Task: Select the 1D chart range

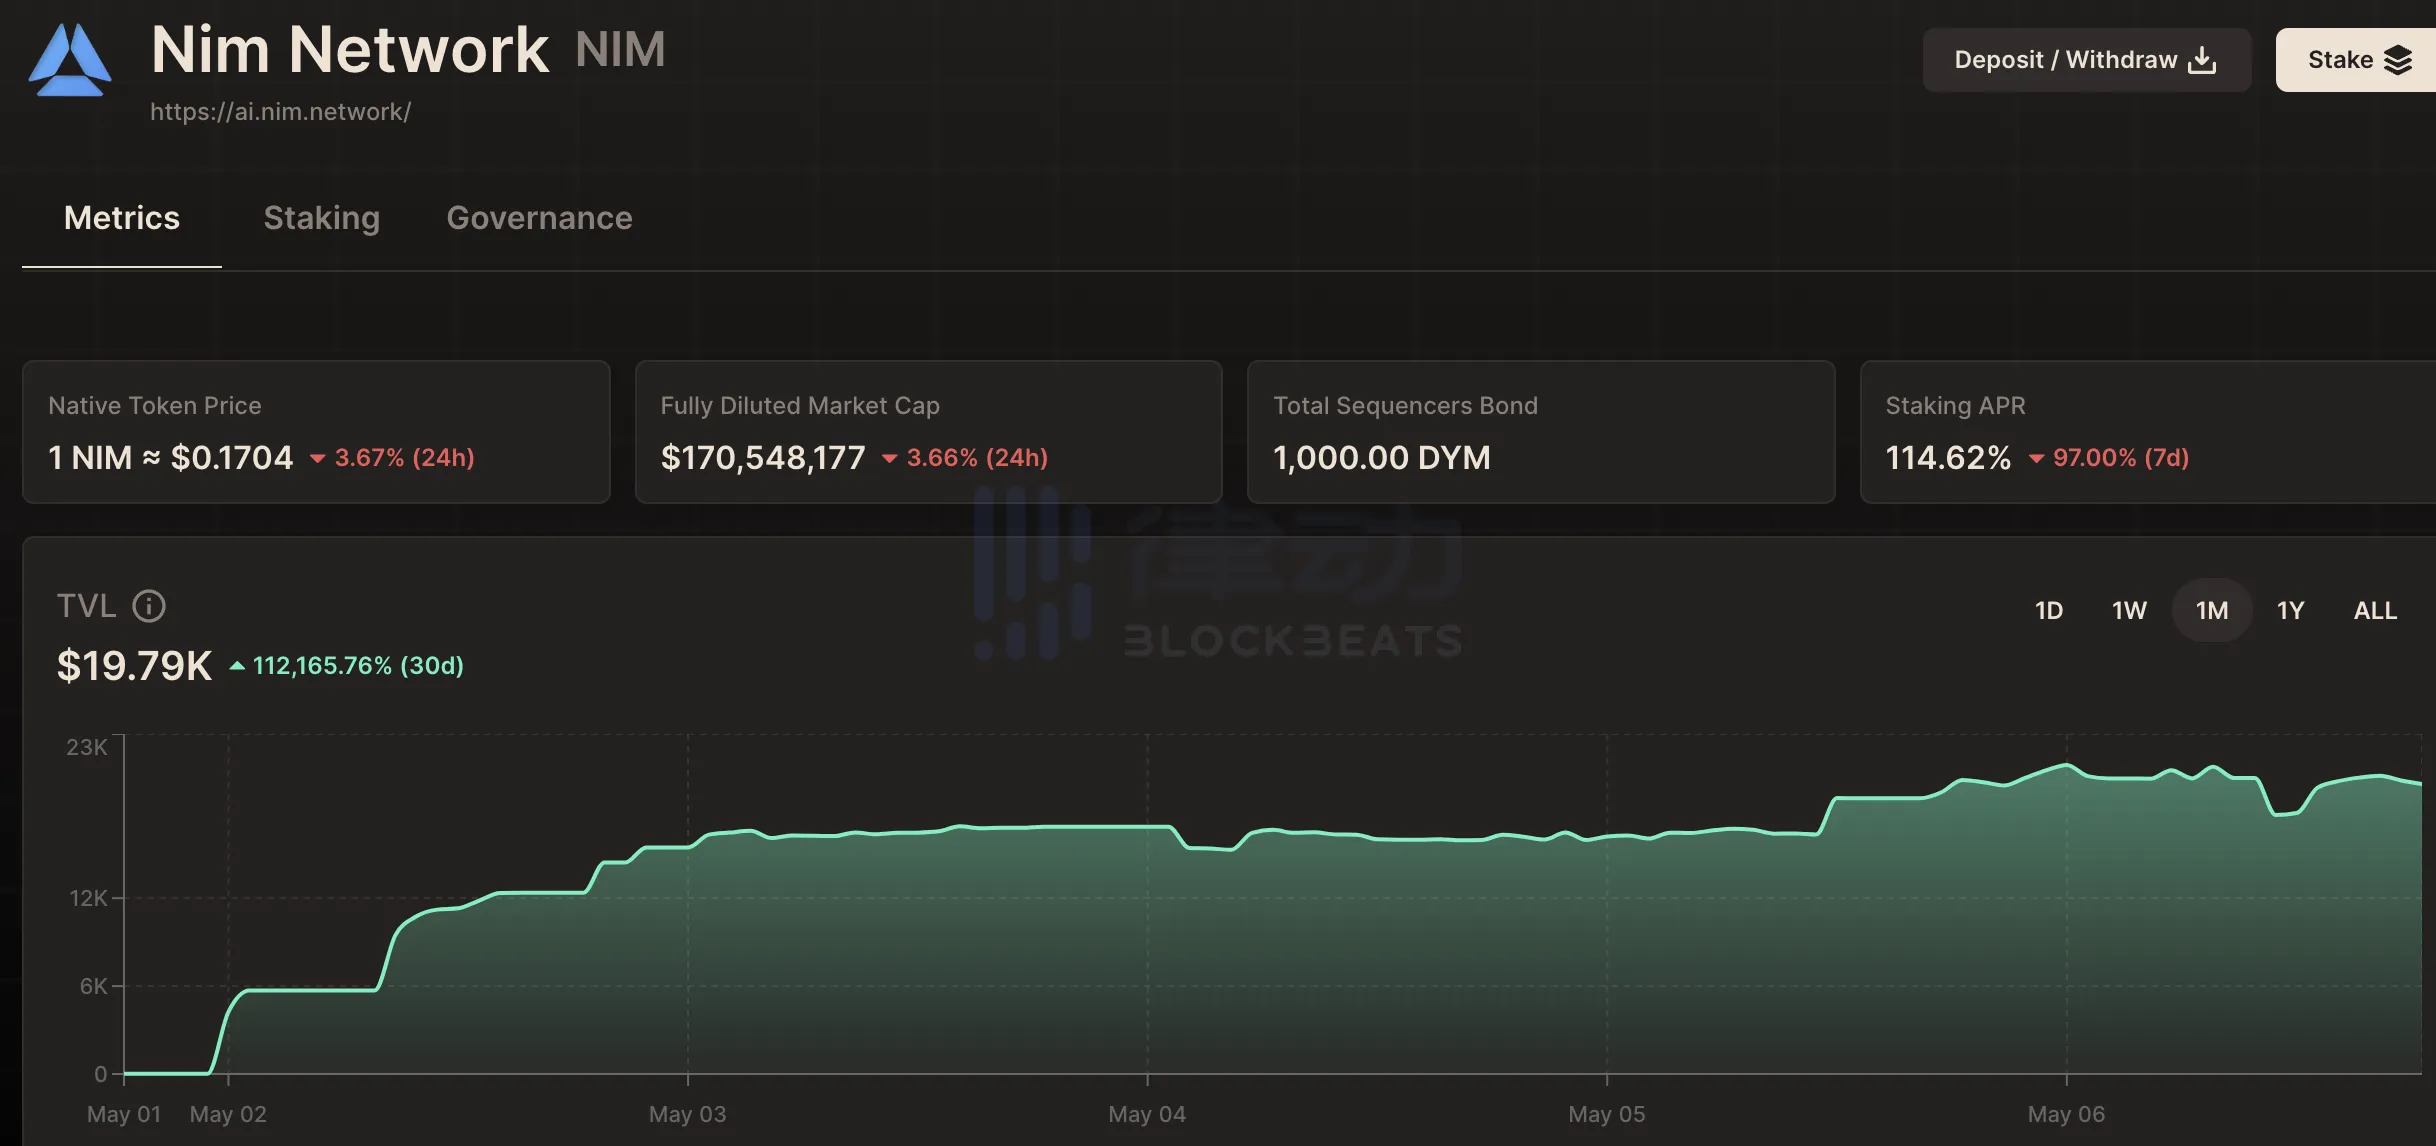Action: click(2048, 610)
